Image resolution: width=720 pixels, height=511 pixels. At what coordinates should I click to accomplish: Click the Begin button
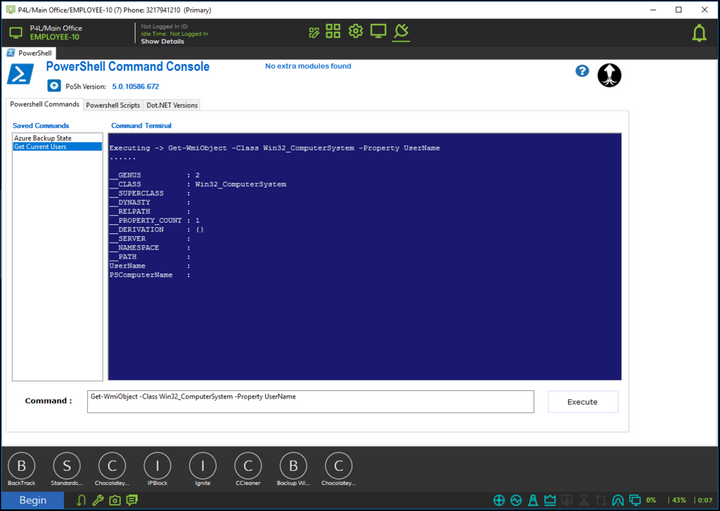click(x=33, y=500)
